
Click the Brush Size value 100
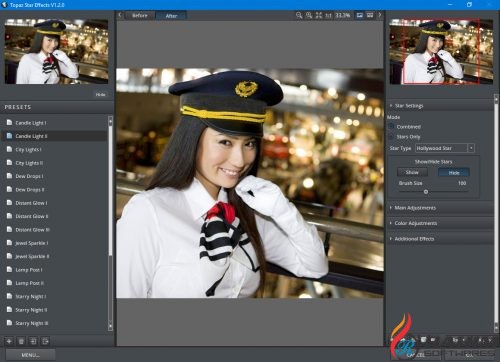[462, 183]
